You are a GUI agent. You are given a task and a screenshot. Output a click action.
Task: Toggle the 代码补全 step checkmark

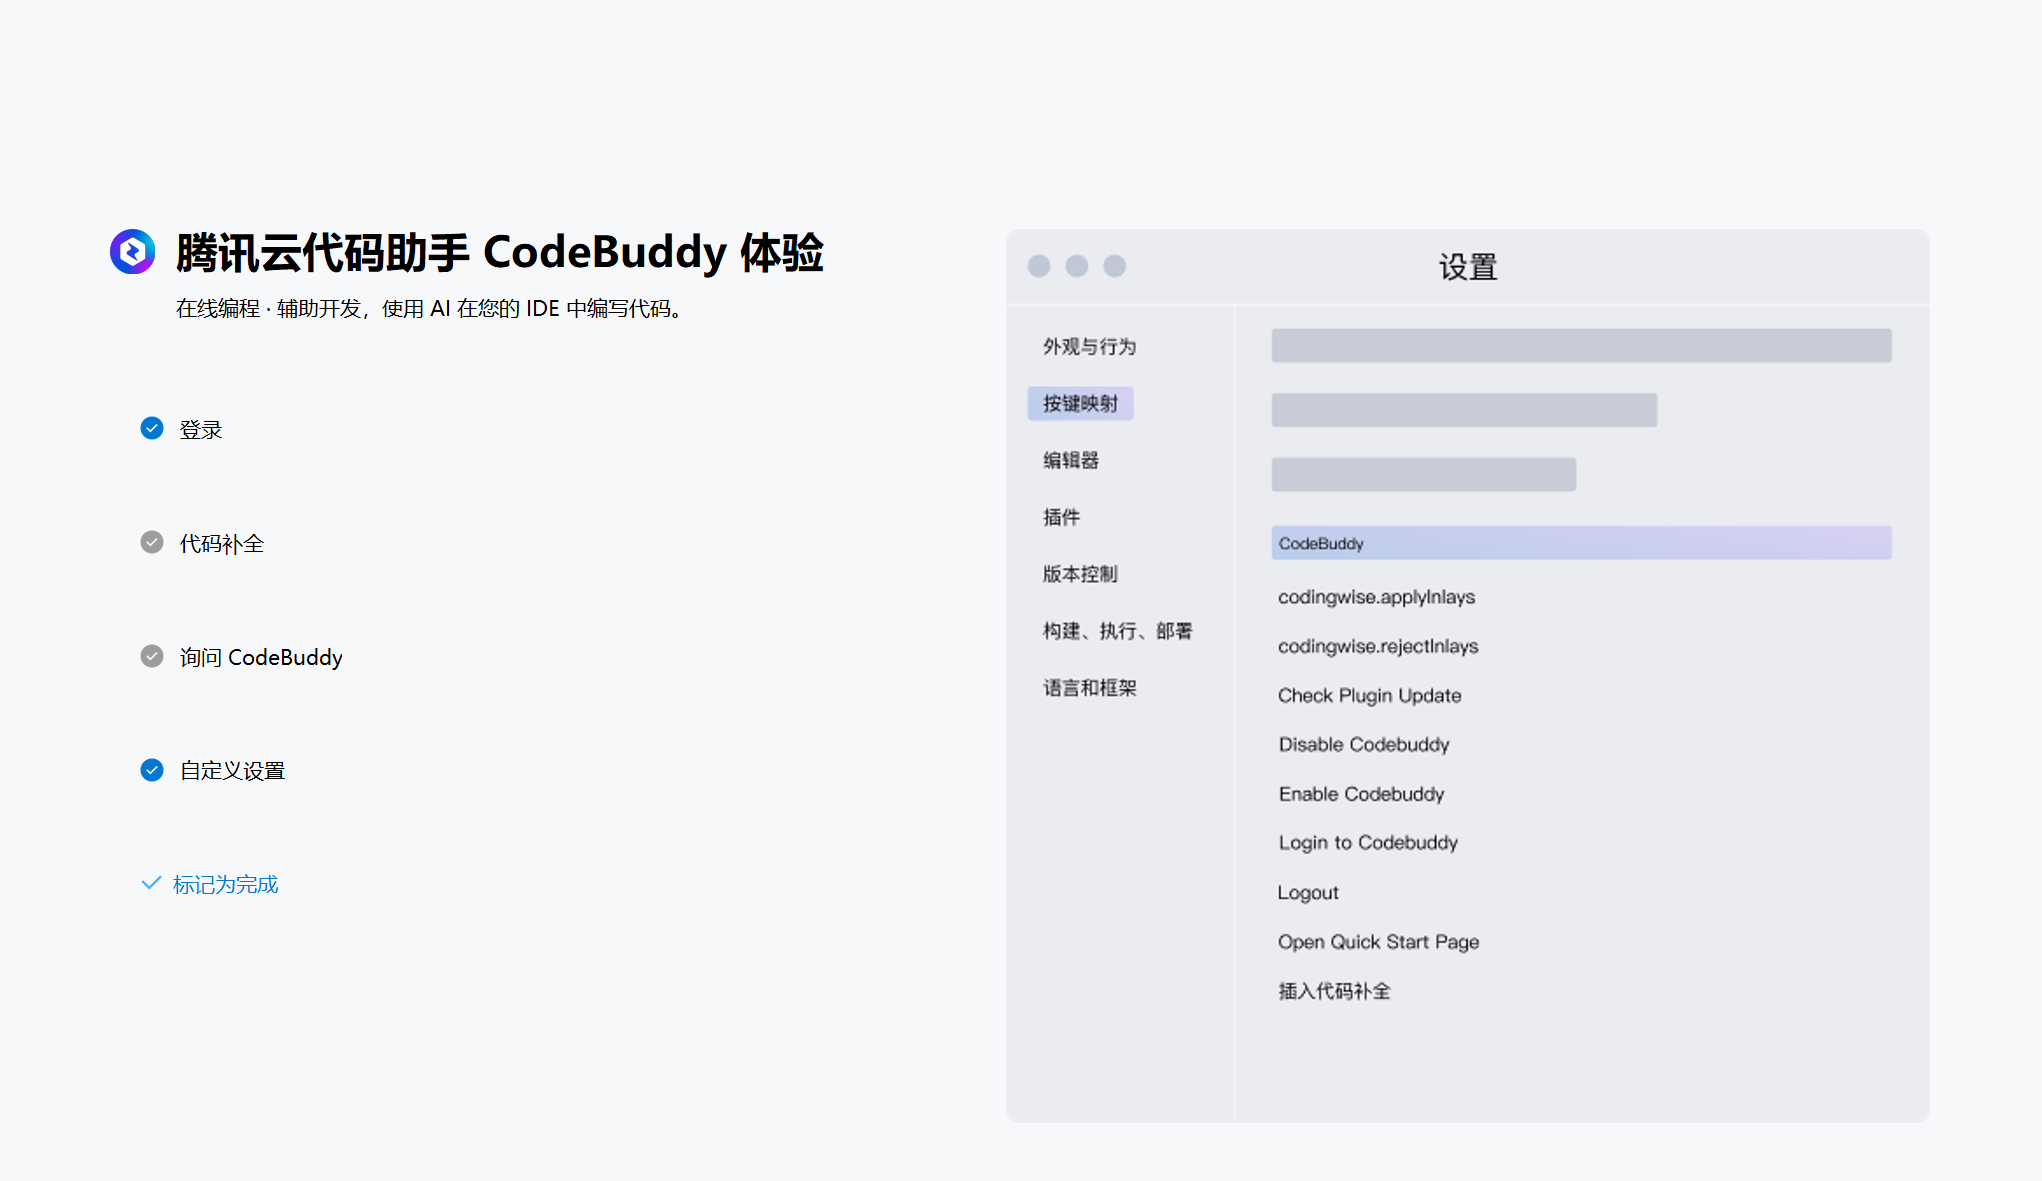[152, 543]
